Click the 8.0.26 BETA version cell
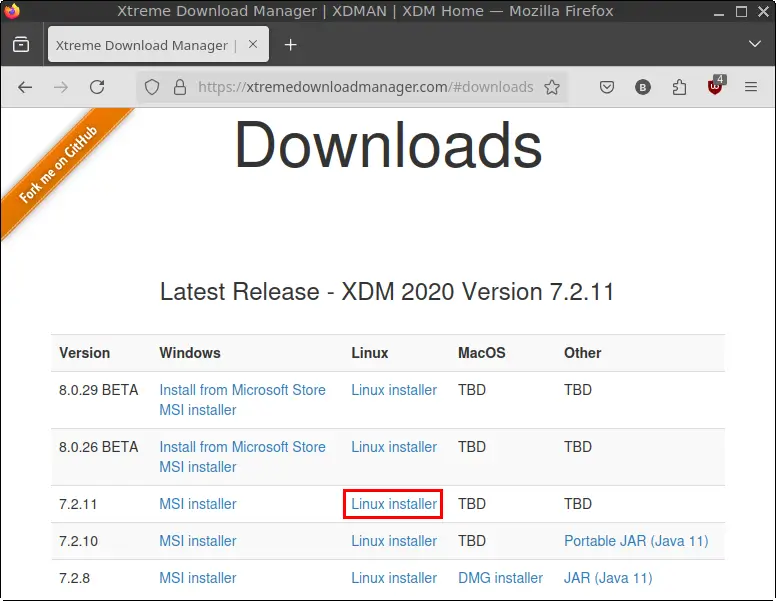 98,447
